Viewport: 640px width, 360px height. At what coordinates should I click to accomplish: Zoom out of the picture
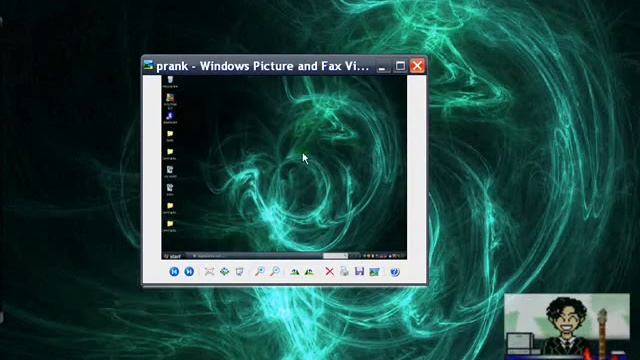(x=275, y=271)
